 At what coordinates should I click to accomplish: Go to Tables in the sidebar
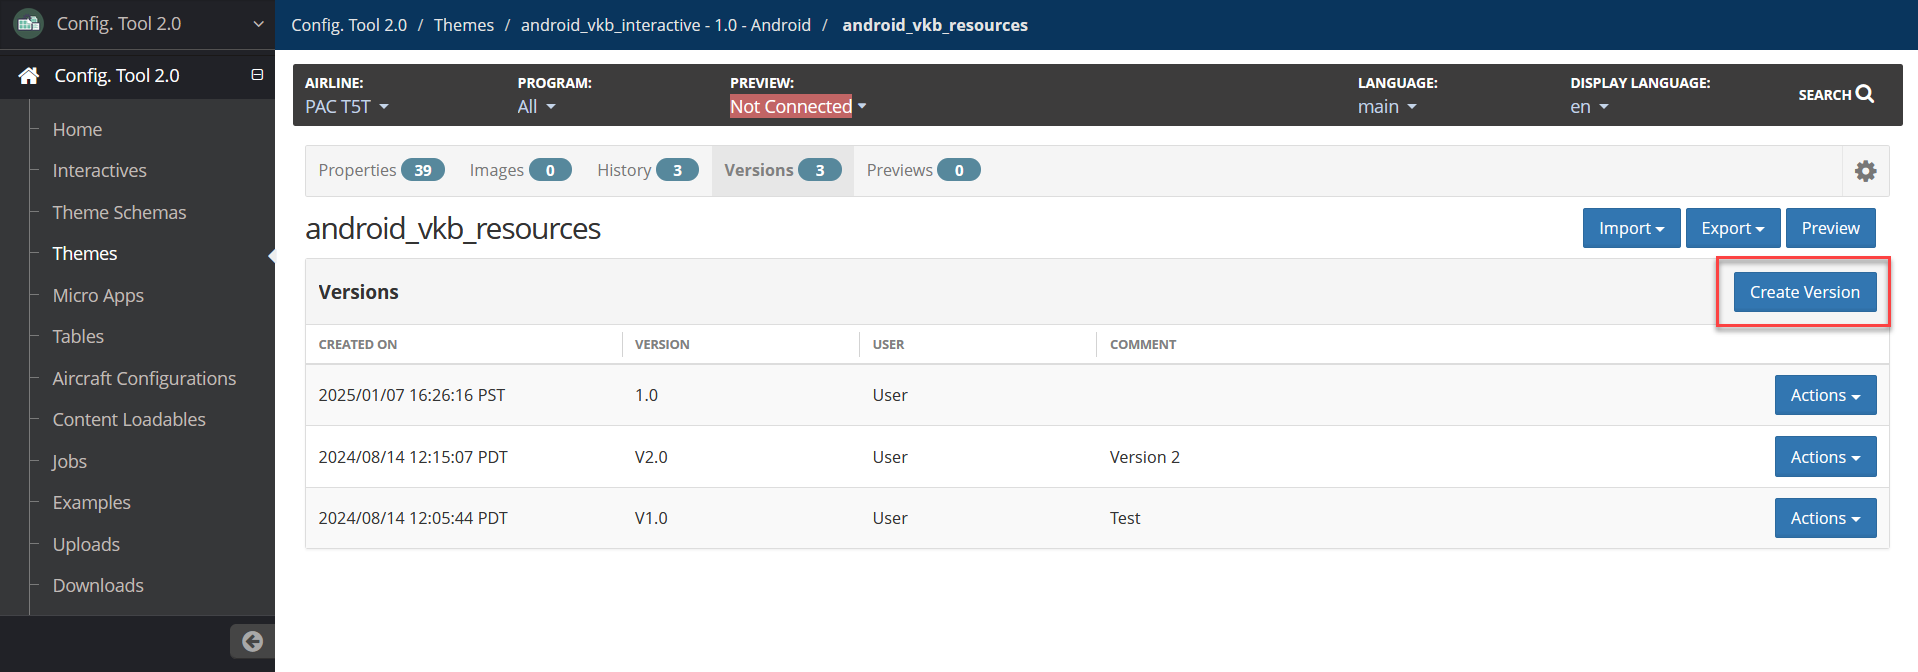[78, 337]
